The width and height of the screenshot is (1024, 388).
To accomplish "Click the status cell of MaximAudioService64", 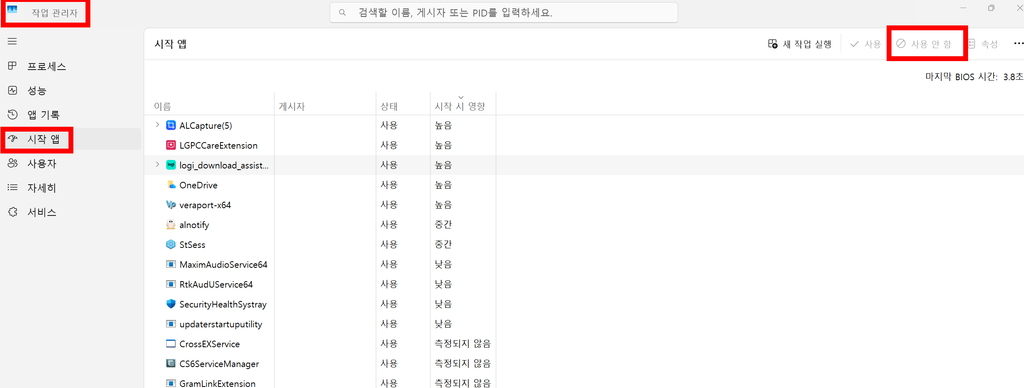I will pyautogui.click(x=389, y=265).
